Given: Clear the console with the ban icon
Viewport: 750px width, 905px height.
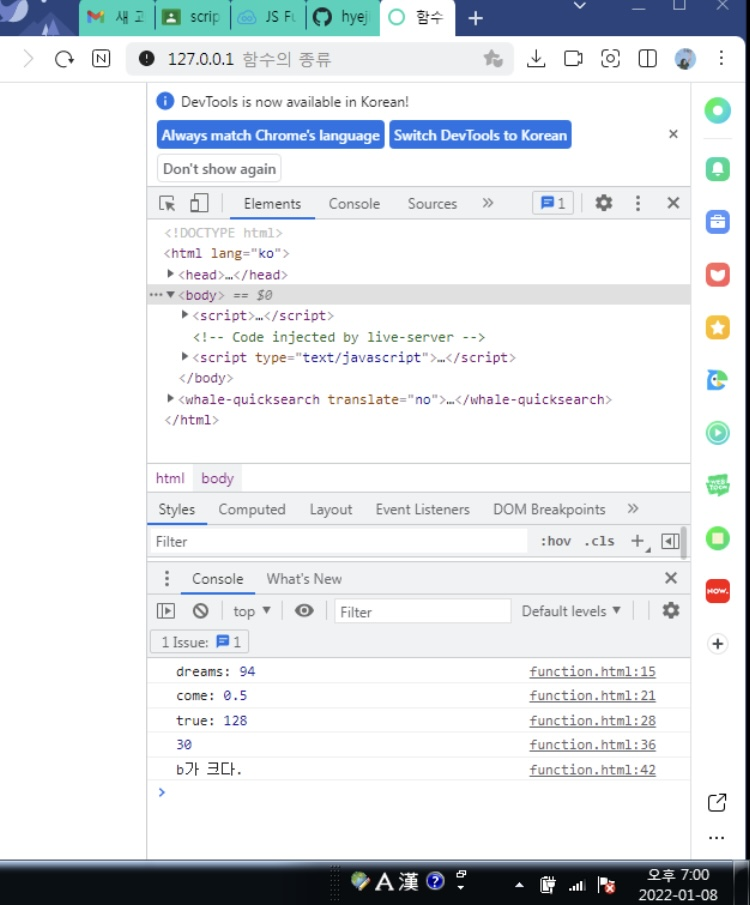Looking at the screenshot, I should pyautogui.click(x=200, y=611).
